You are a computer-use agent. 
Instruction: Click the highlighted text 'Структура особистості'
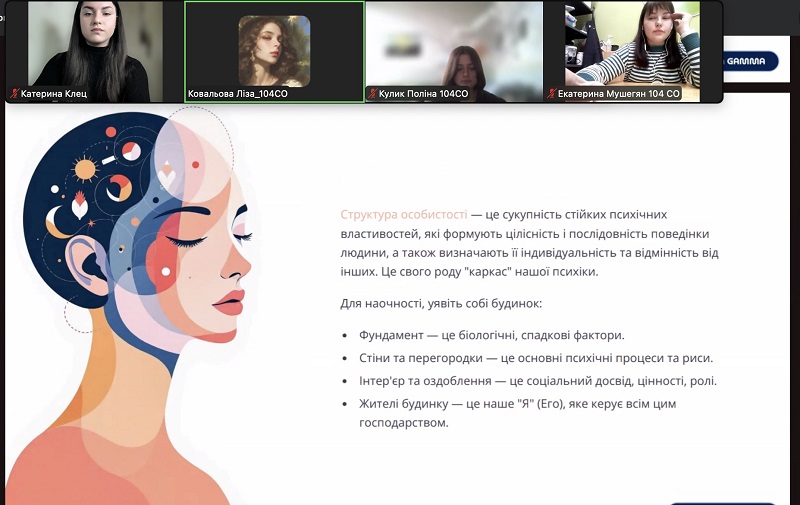pyautogui.click(x=403, y=215)
